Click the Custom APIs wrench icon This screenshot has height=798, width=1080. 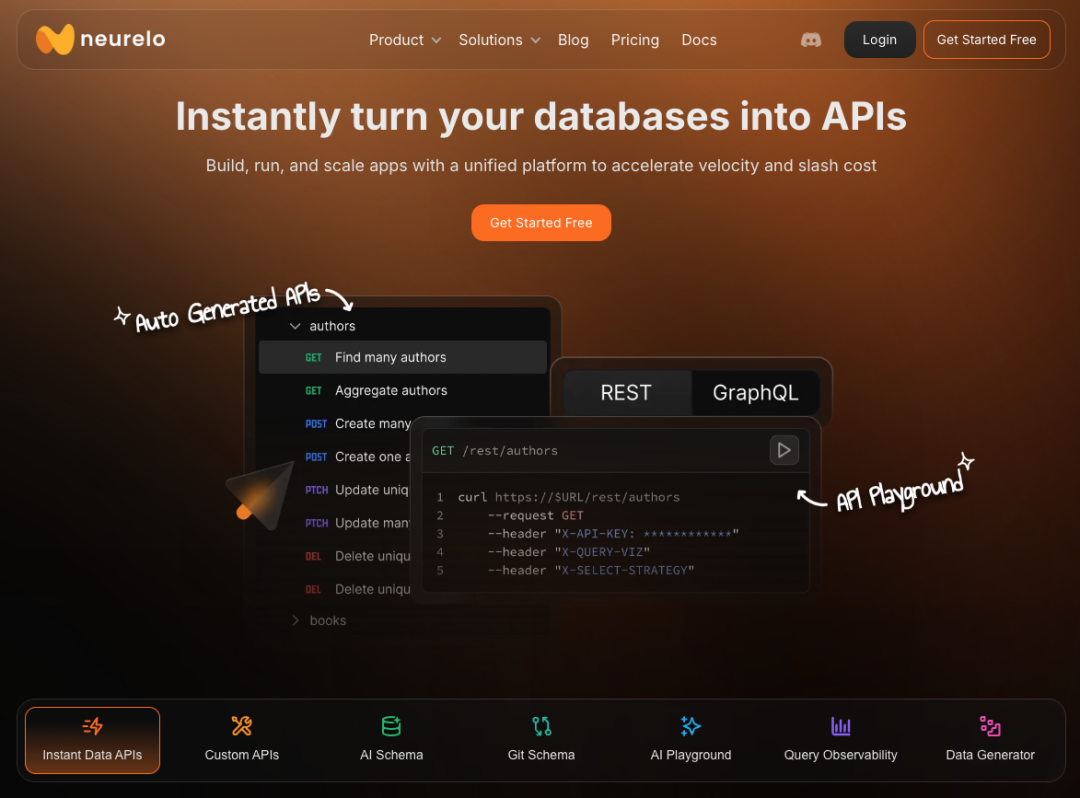(242, 726)
